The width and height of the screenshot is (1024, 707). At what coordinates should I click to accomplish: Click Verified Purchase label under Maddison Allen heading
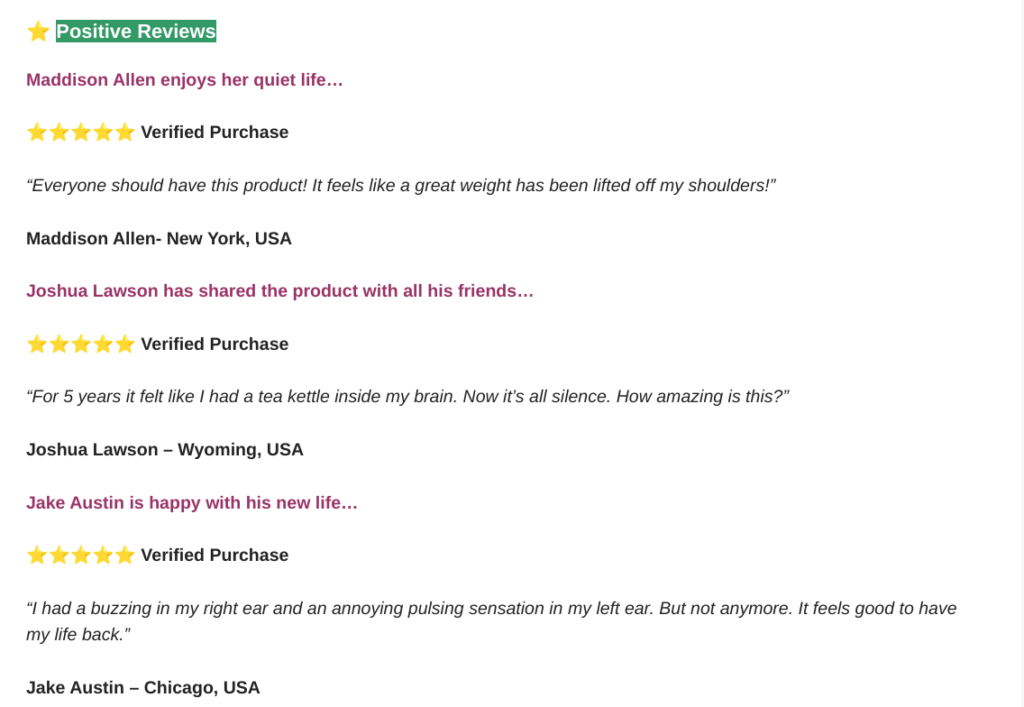tap(215, 133)
